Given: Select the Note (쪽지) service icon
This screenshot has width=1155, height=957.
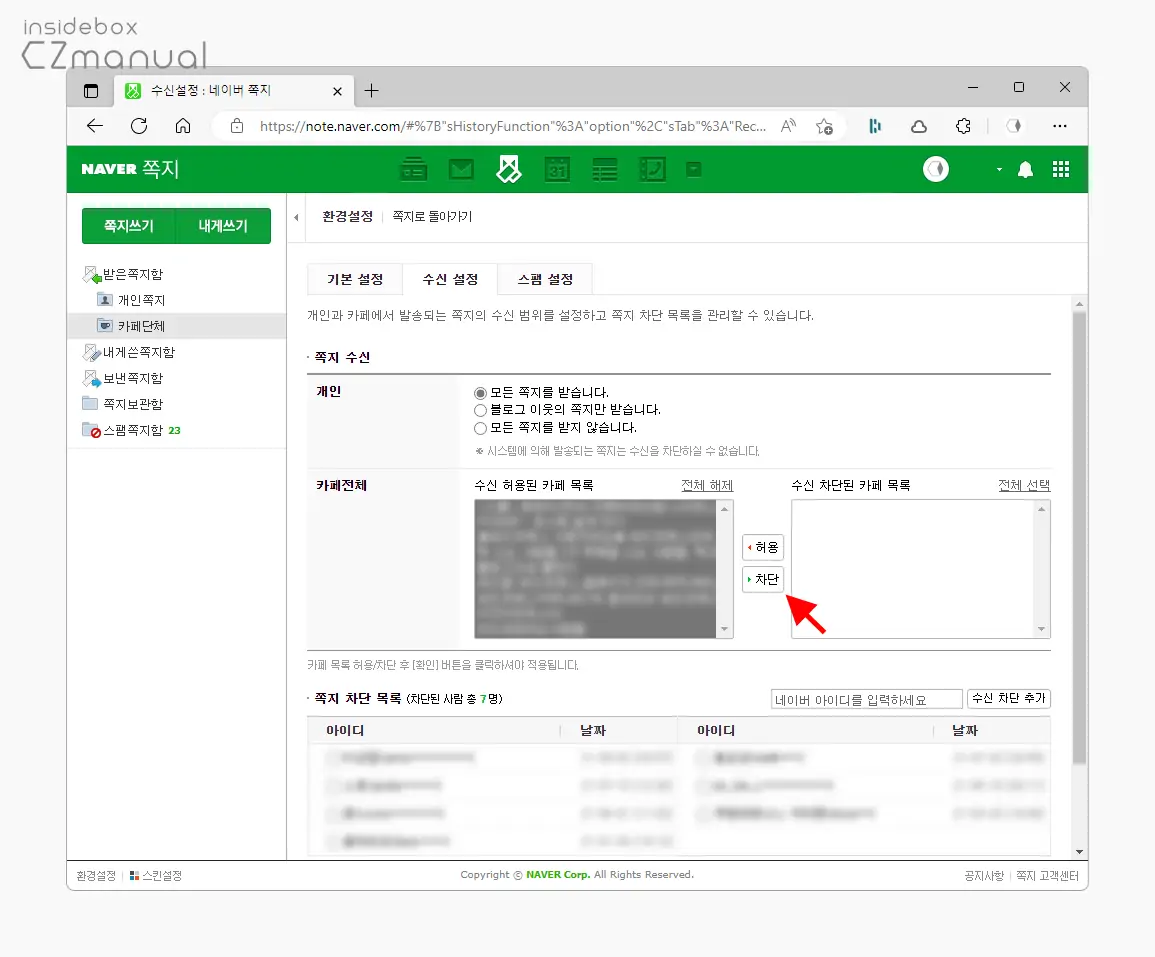Looking at the screenshot, I should click(509, 169).
